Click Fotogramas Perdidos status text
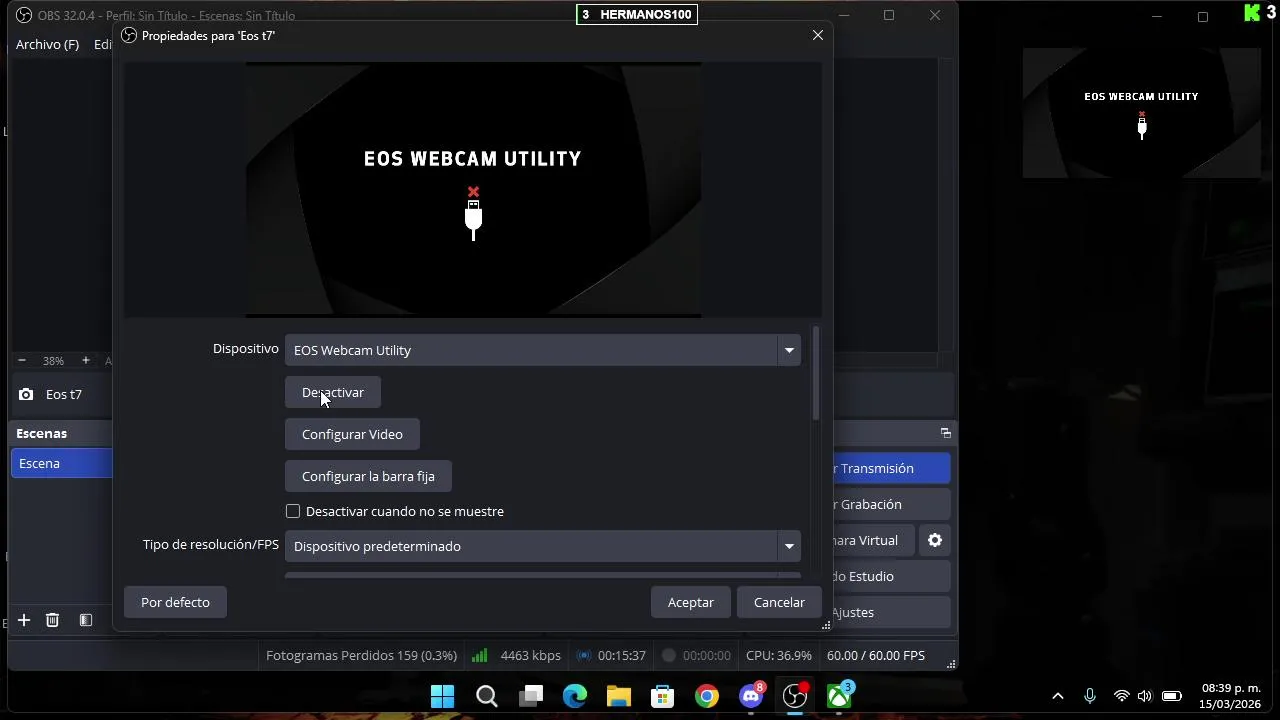Screen dimensions: 1280x720 click(361, 656)
